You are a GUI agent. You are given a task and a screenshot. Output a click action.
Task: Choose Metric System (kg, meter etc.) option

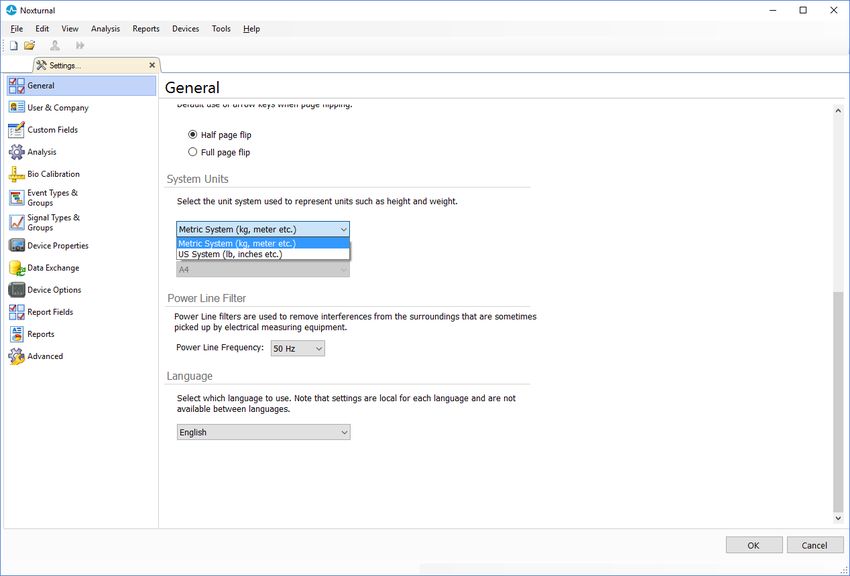click(263, 243)
